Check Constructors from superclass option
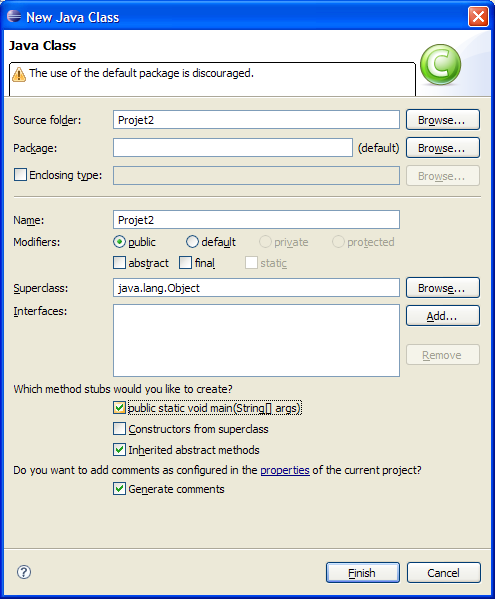The height and width of the screenshot is (599, 495). 119,429
